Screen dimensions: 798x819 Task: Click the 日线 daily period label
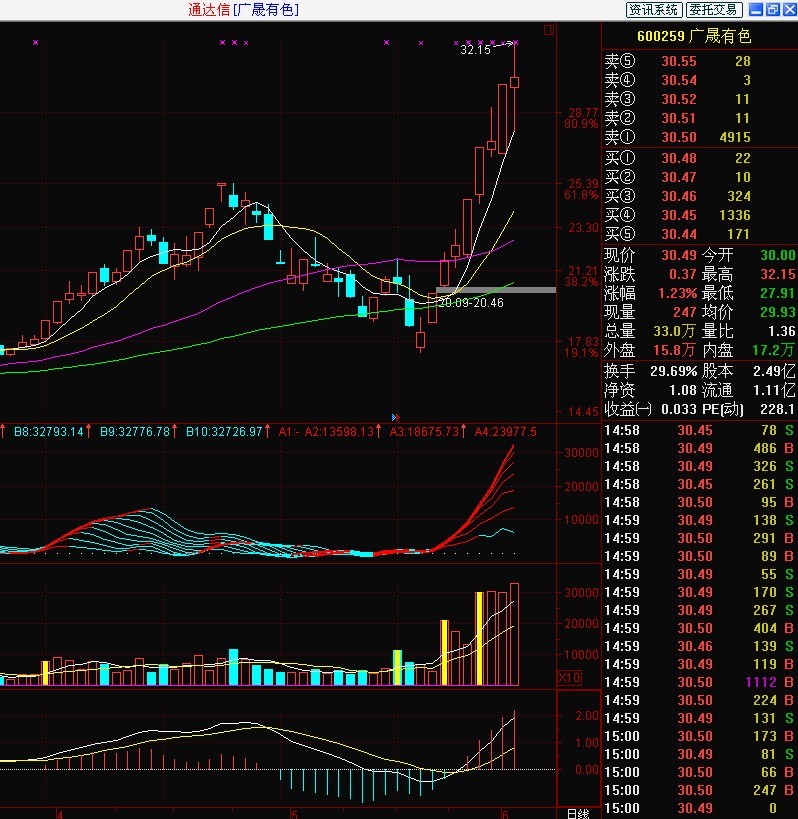[578, 814]
